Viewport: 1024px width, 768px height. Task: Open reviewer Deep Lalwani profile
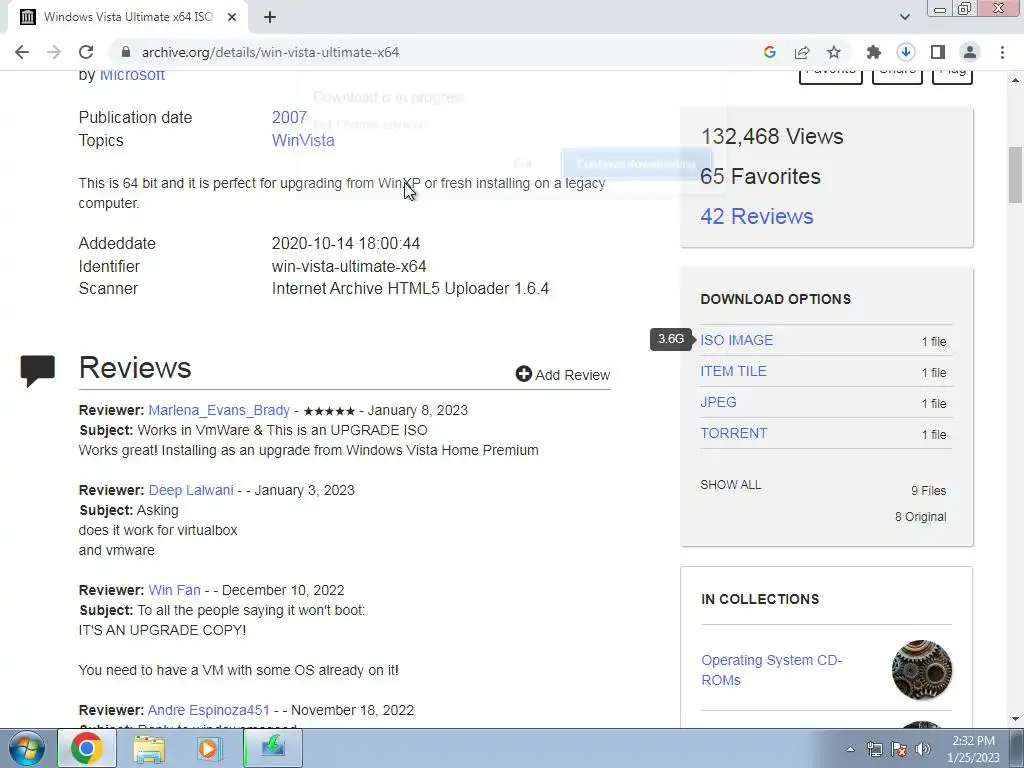pos(191,490)
